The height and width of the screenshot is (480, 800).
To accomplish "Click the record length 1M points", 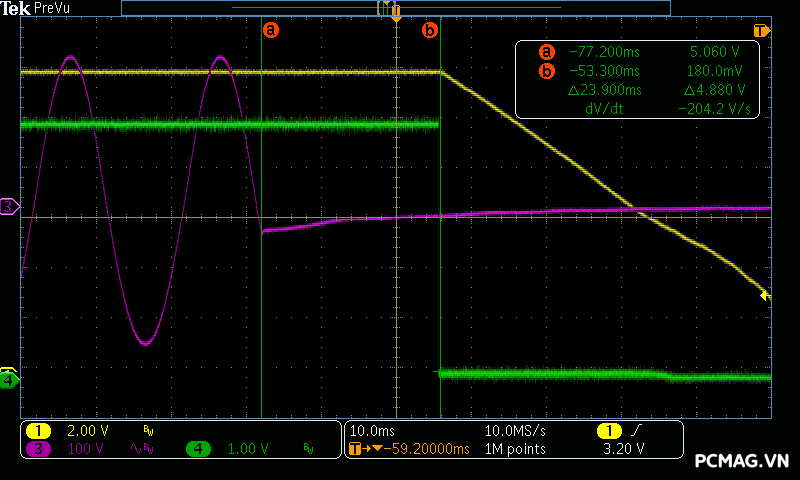I will pos(515,449).
